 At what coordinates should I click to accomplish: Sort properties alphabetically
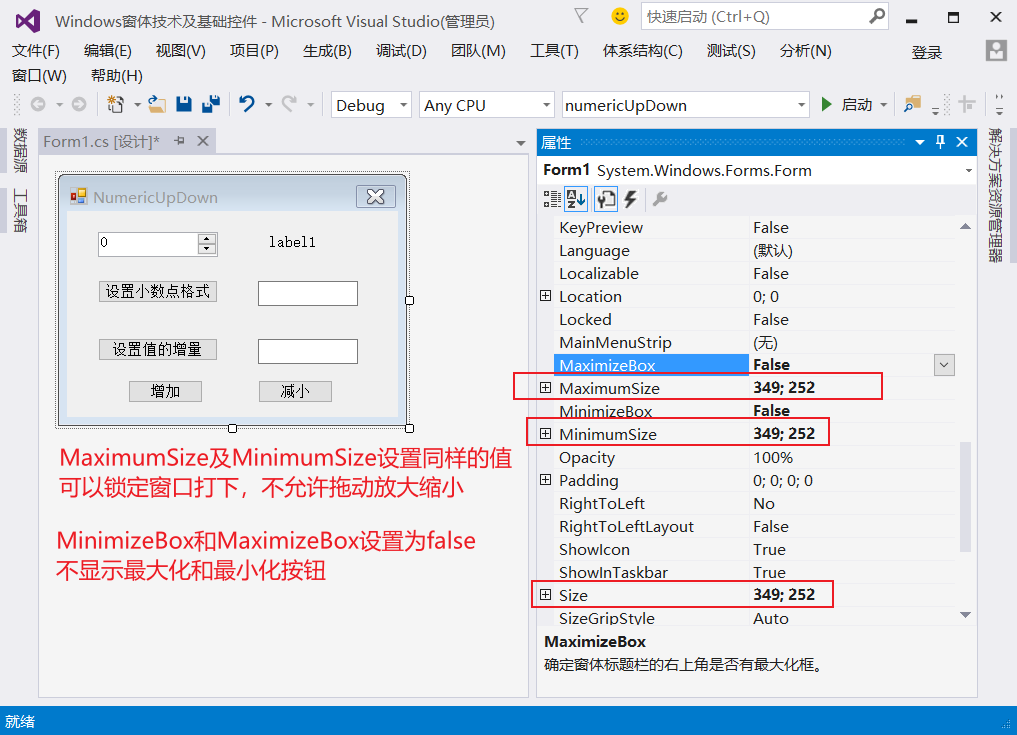click(x=576, y=199)
